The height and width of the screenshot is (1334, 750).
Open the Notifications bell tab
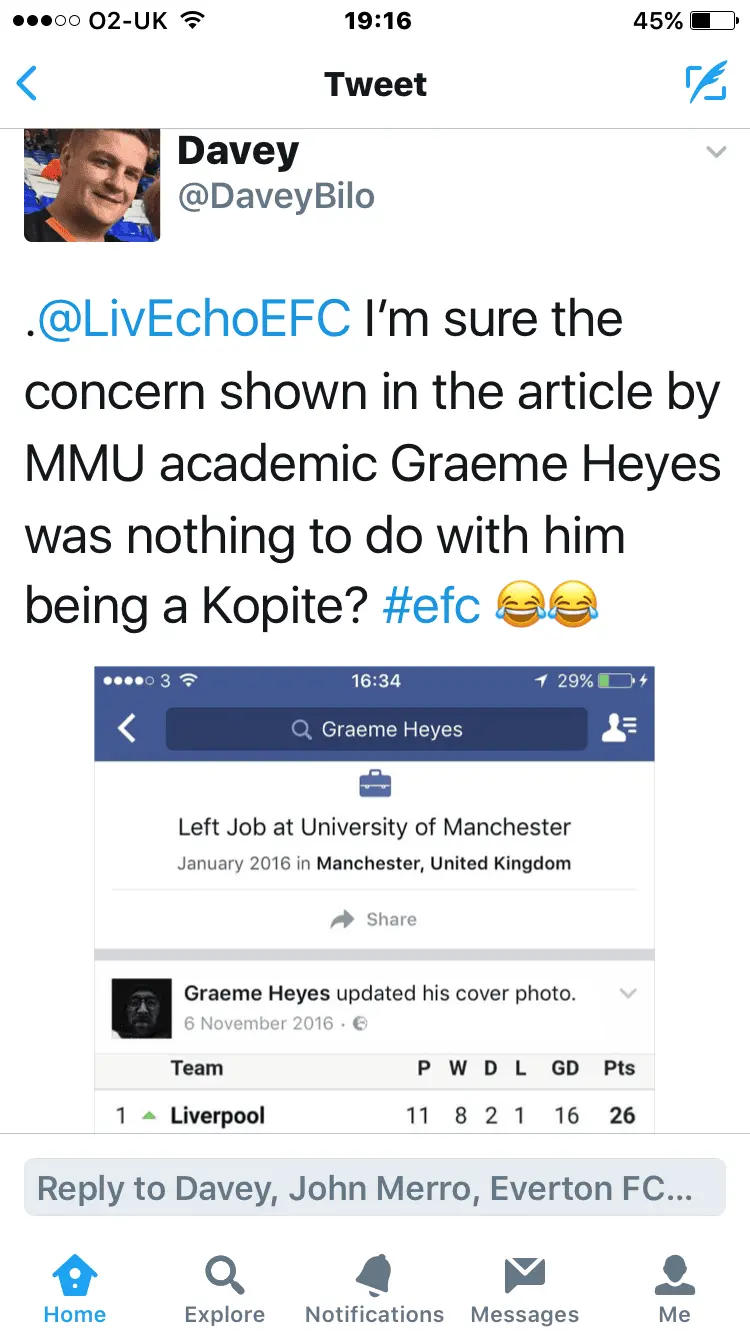(x=375, y=1288)
